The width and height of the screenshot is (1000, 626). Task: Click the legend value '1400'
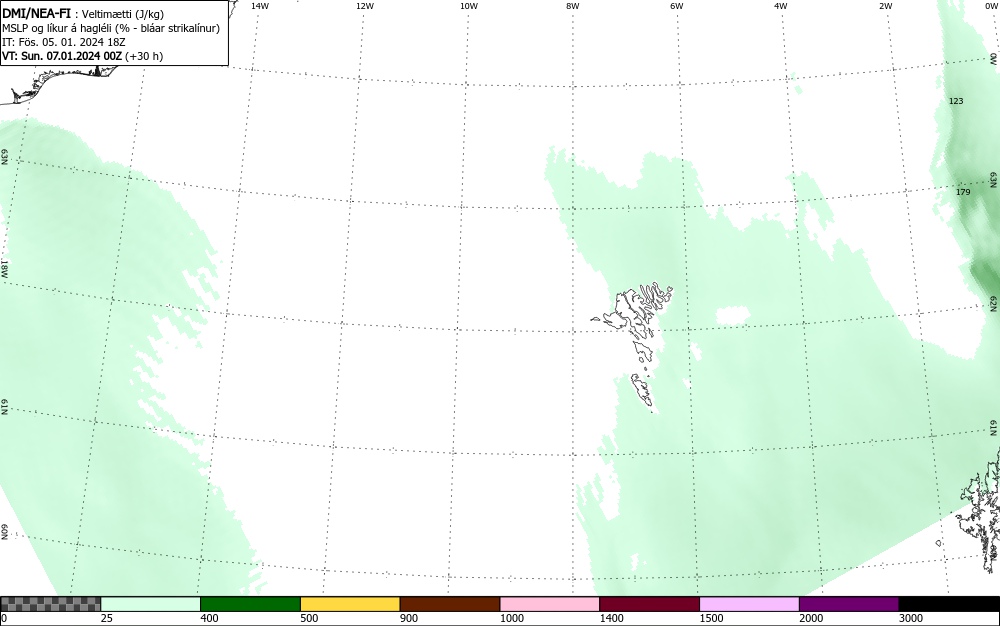(611, 618)
